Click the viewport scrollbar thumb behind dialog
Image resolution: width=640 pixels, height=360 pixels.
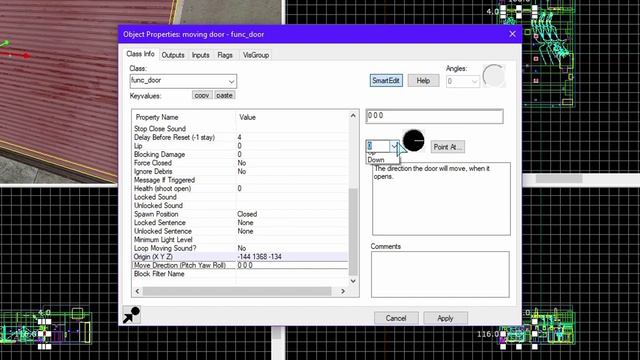[x=559, y=179]
